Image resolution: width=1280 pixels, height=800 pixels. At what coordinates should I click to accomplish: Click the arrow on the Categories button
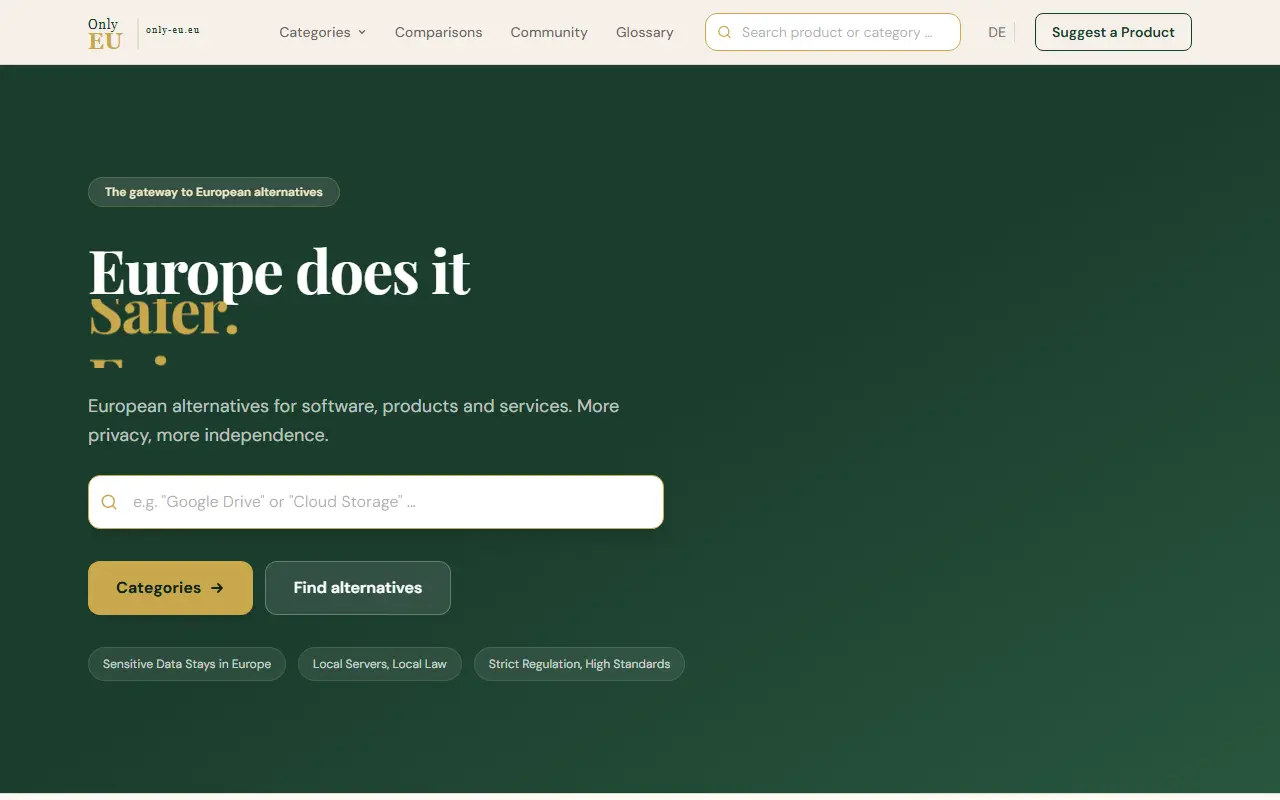point(217,588)
